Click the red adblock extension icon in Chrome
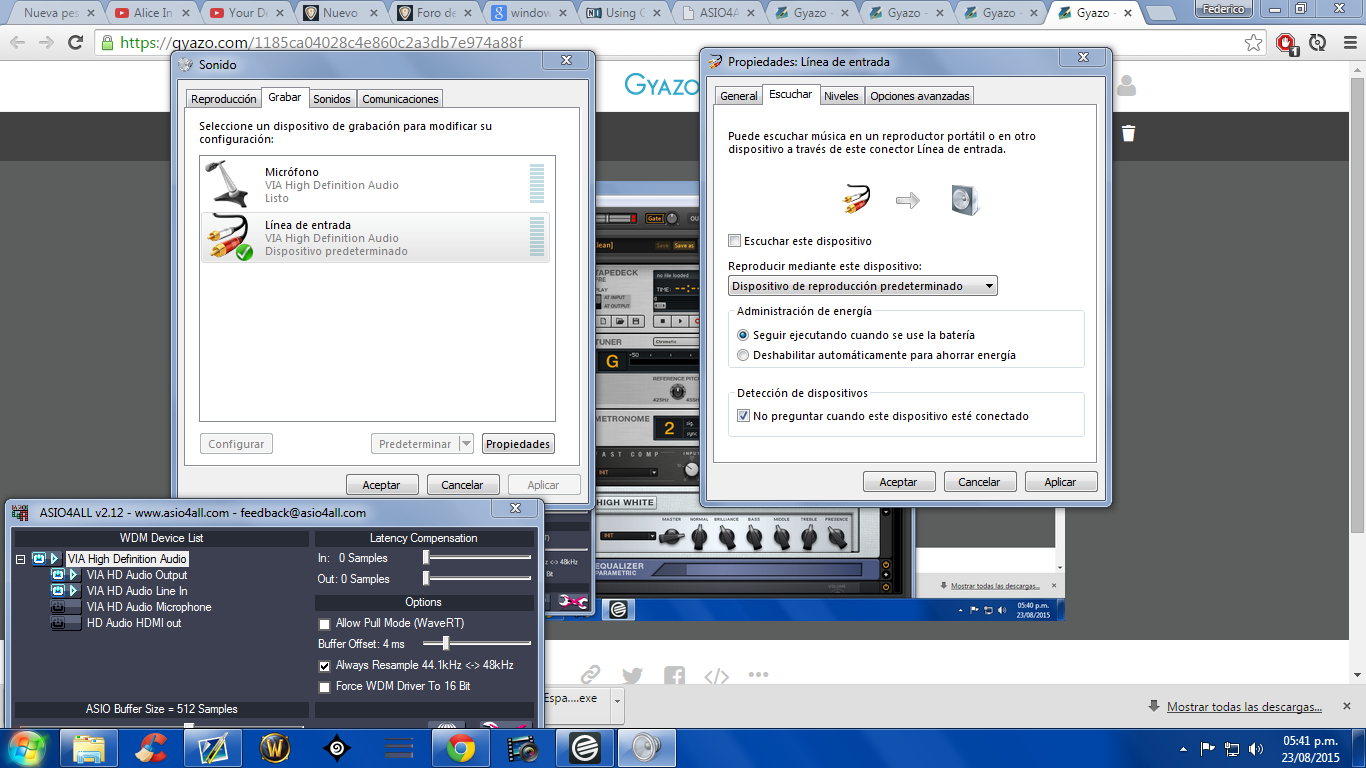 (1288, 44)
